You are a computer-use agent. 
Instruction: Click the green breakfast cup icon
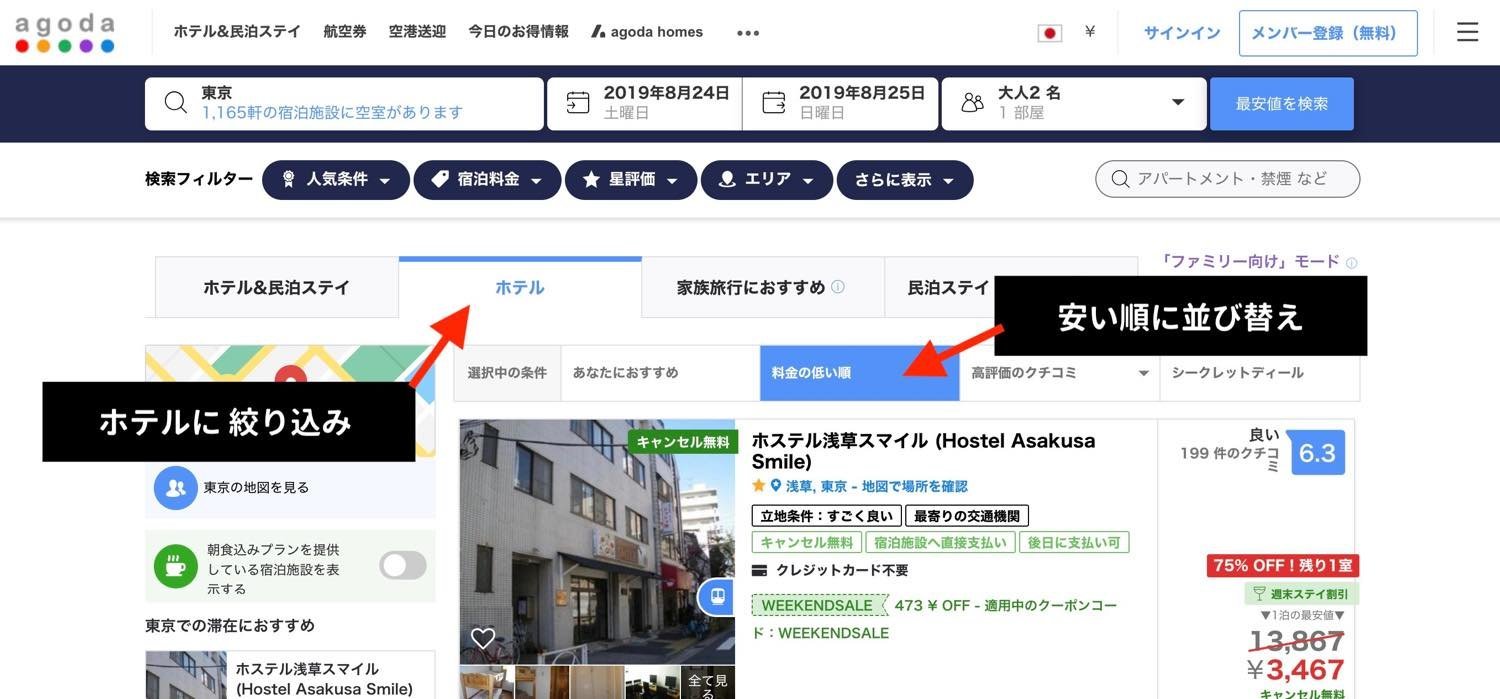click(x=175, y=566)
